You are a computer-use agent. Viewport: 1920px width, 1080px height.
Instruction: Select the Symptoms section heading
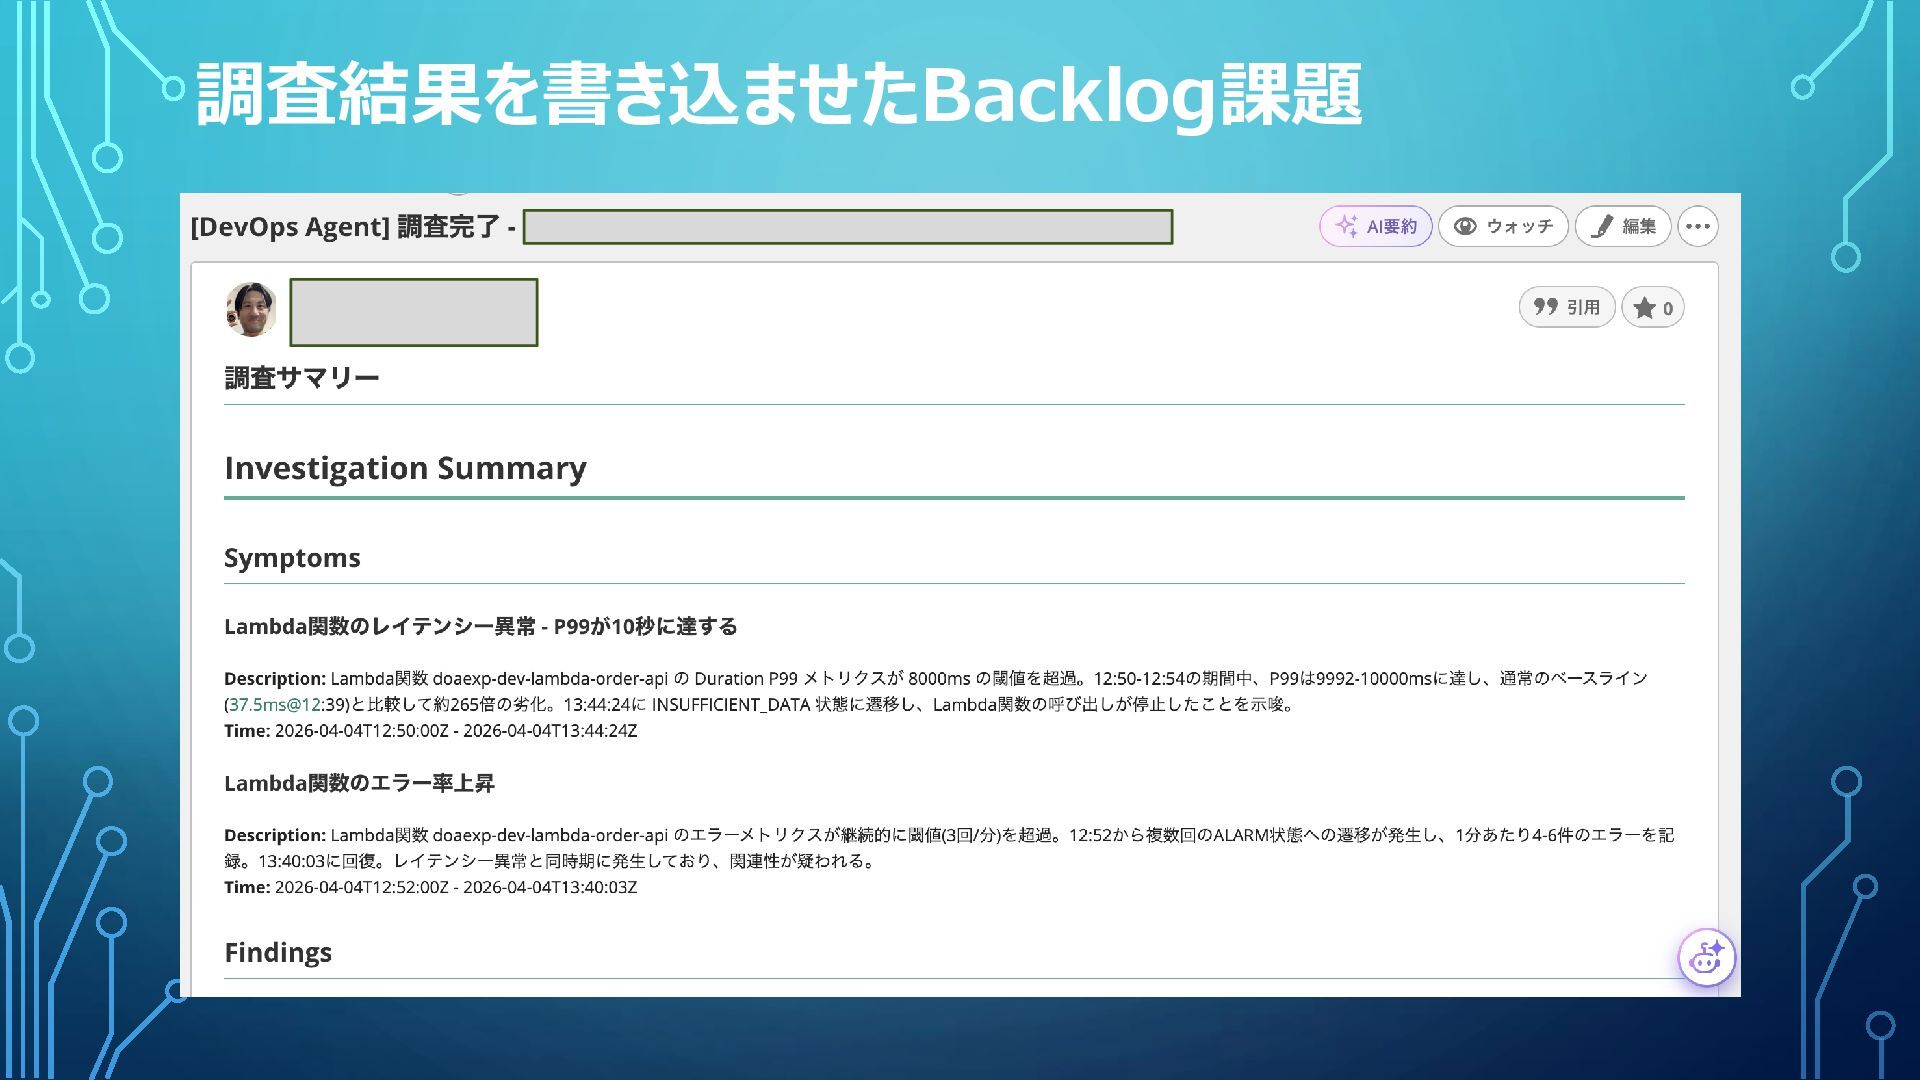(292, 558)
